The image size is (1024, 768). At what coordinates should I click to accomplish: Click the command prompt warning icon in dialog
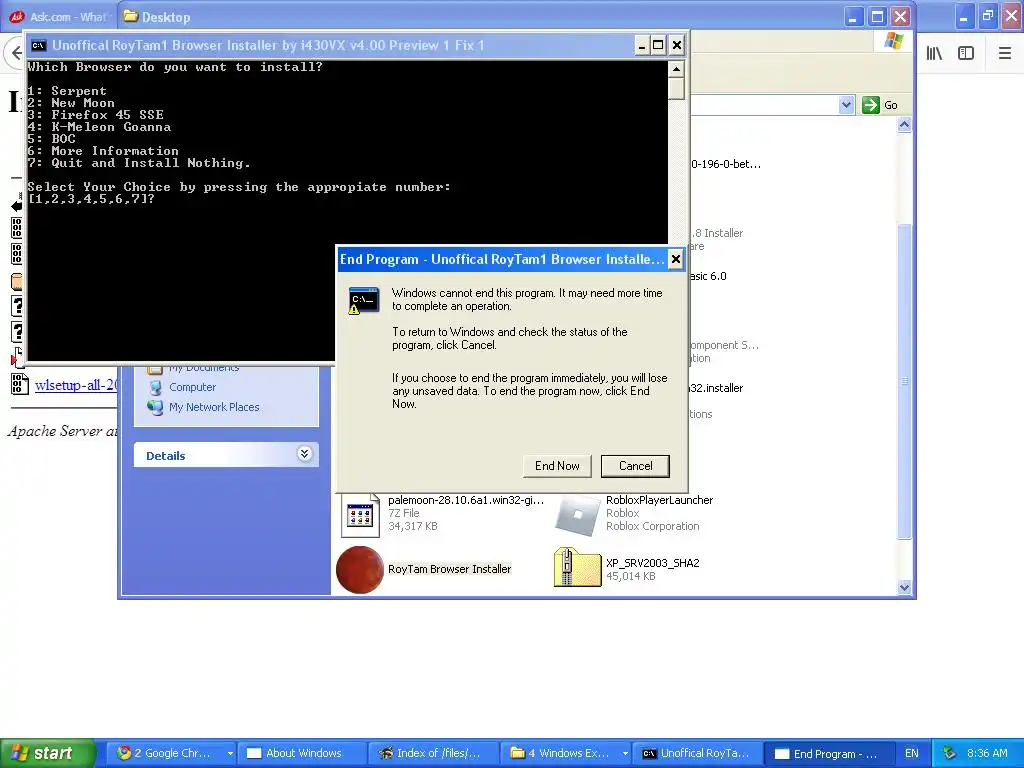(363, 300)
